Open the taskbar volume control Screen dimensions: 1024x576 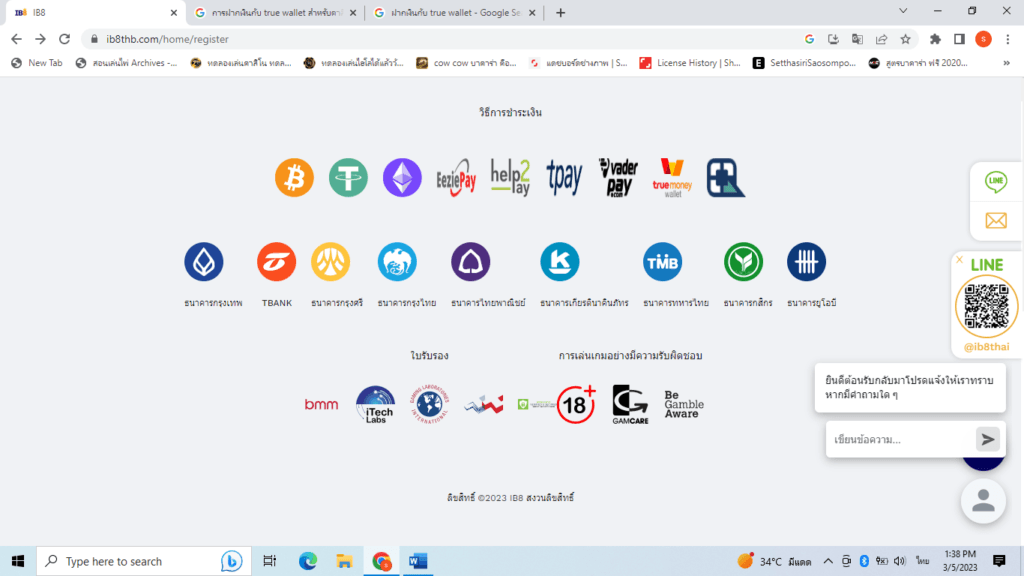[x=900, y=561]
